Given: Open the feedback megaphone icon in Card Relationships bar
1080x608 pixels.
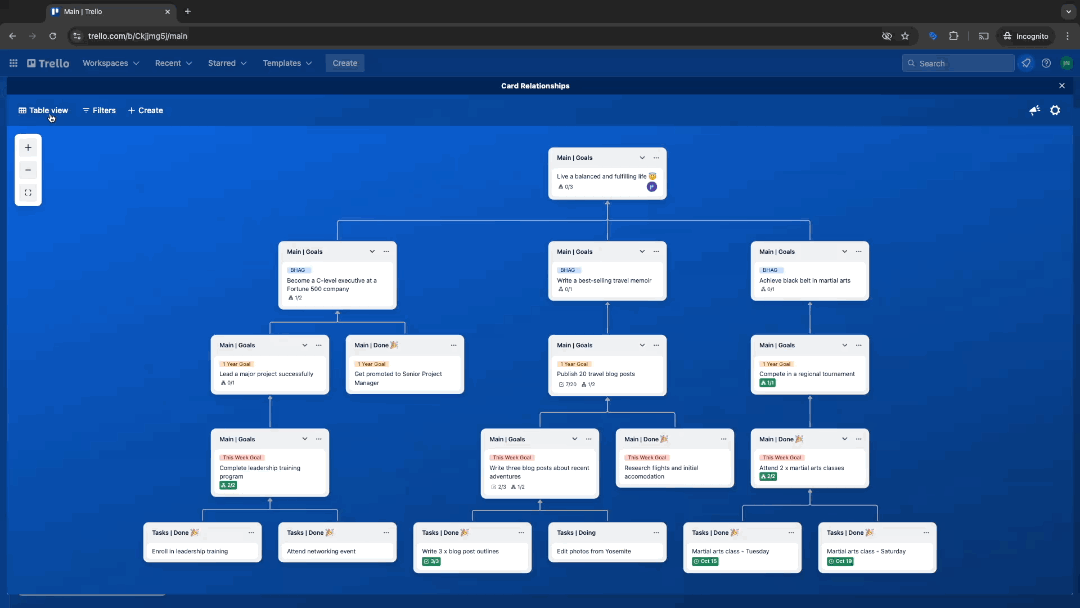Looking at the screenshot, I should (1034, 110).
